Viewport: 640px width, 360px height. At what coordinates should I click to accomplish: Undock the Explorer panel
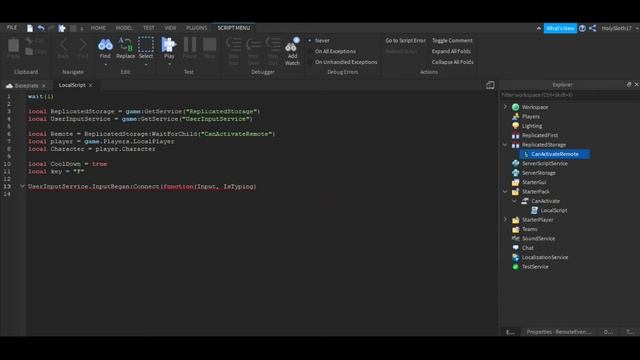tap(629, 84)
